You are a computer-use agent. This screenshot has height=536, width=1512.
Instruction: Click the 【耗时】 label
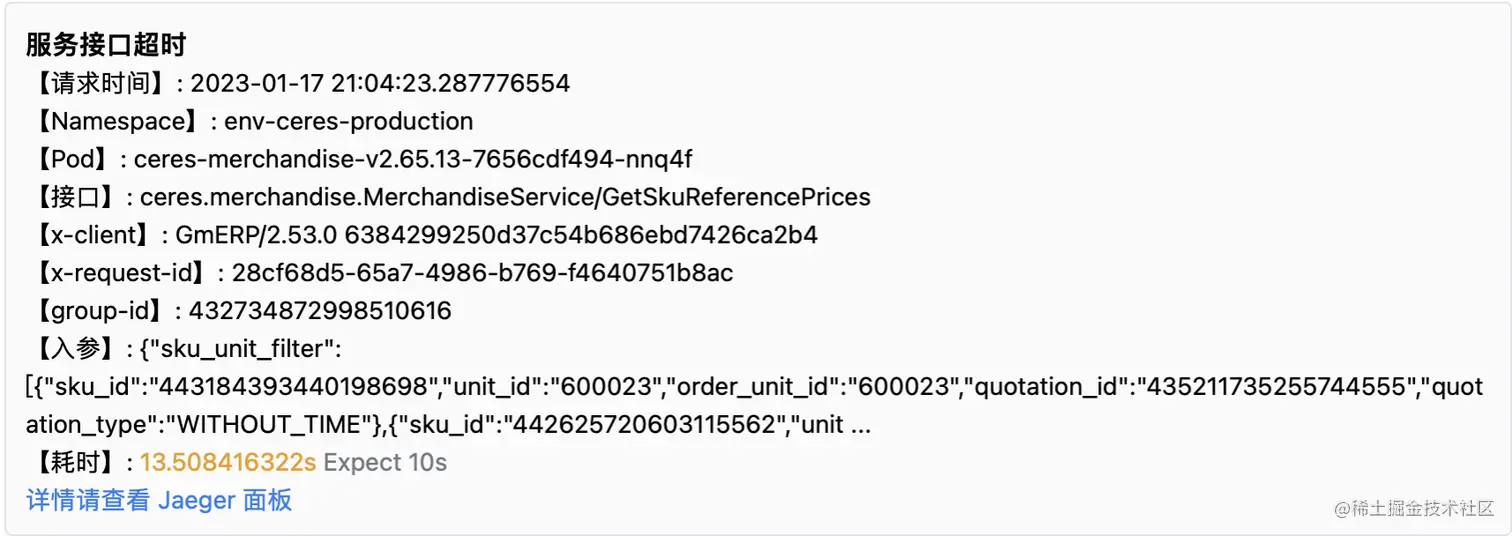pyautogui.click(x=75, y=463)
